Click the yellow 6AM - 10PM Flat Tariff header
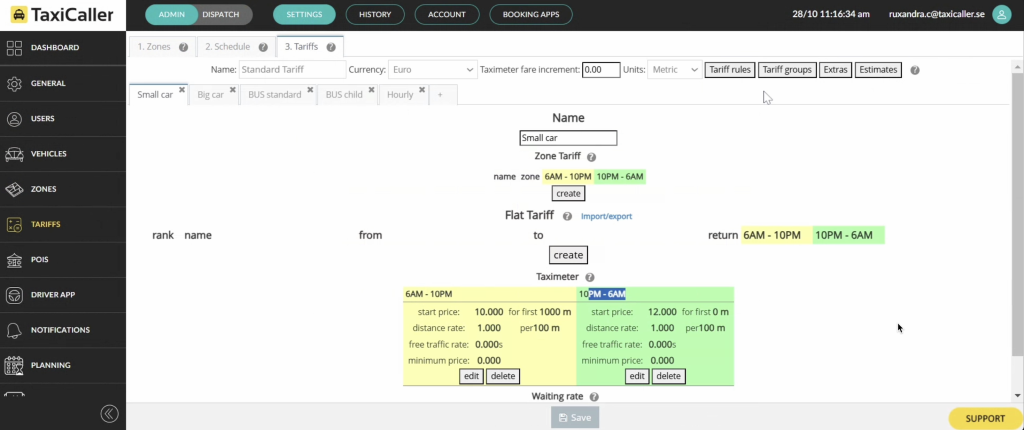 pyautogui.click(x=776, y=235)
